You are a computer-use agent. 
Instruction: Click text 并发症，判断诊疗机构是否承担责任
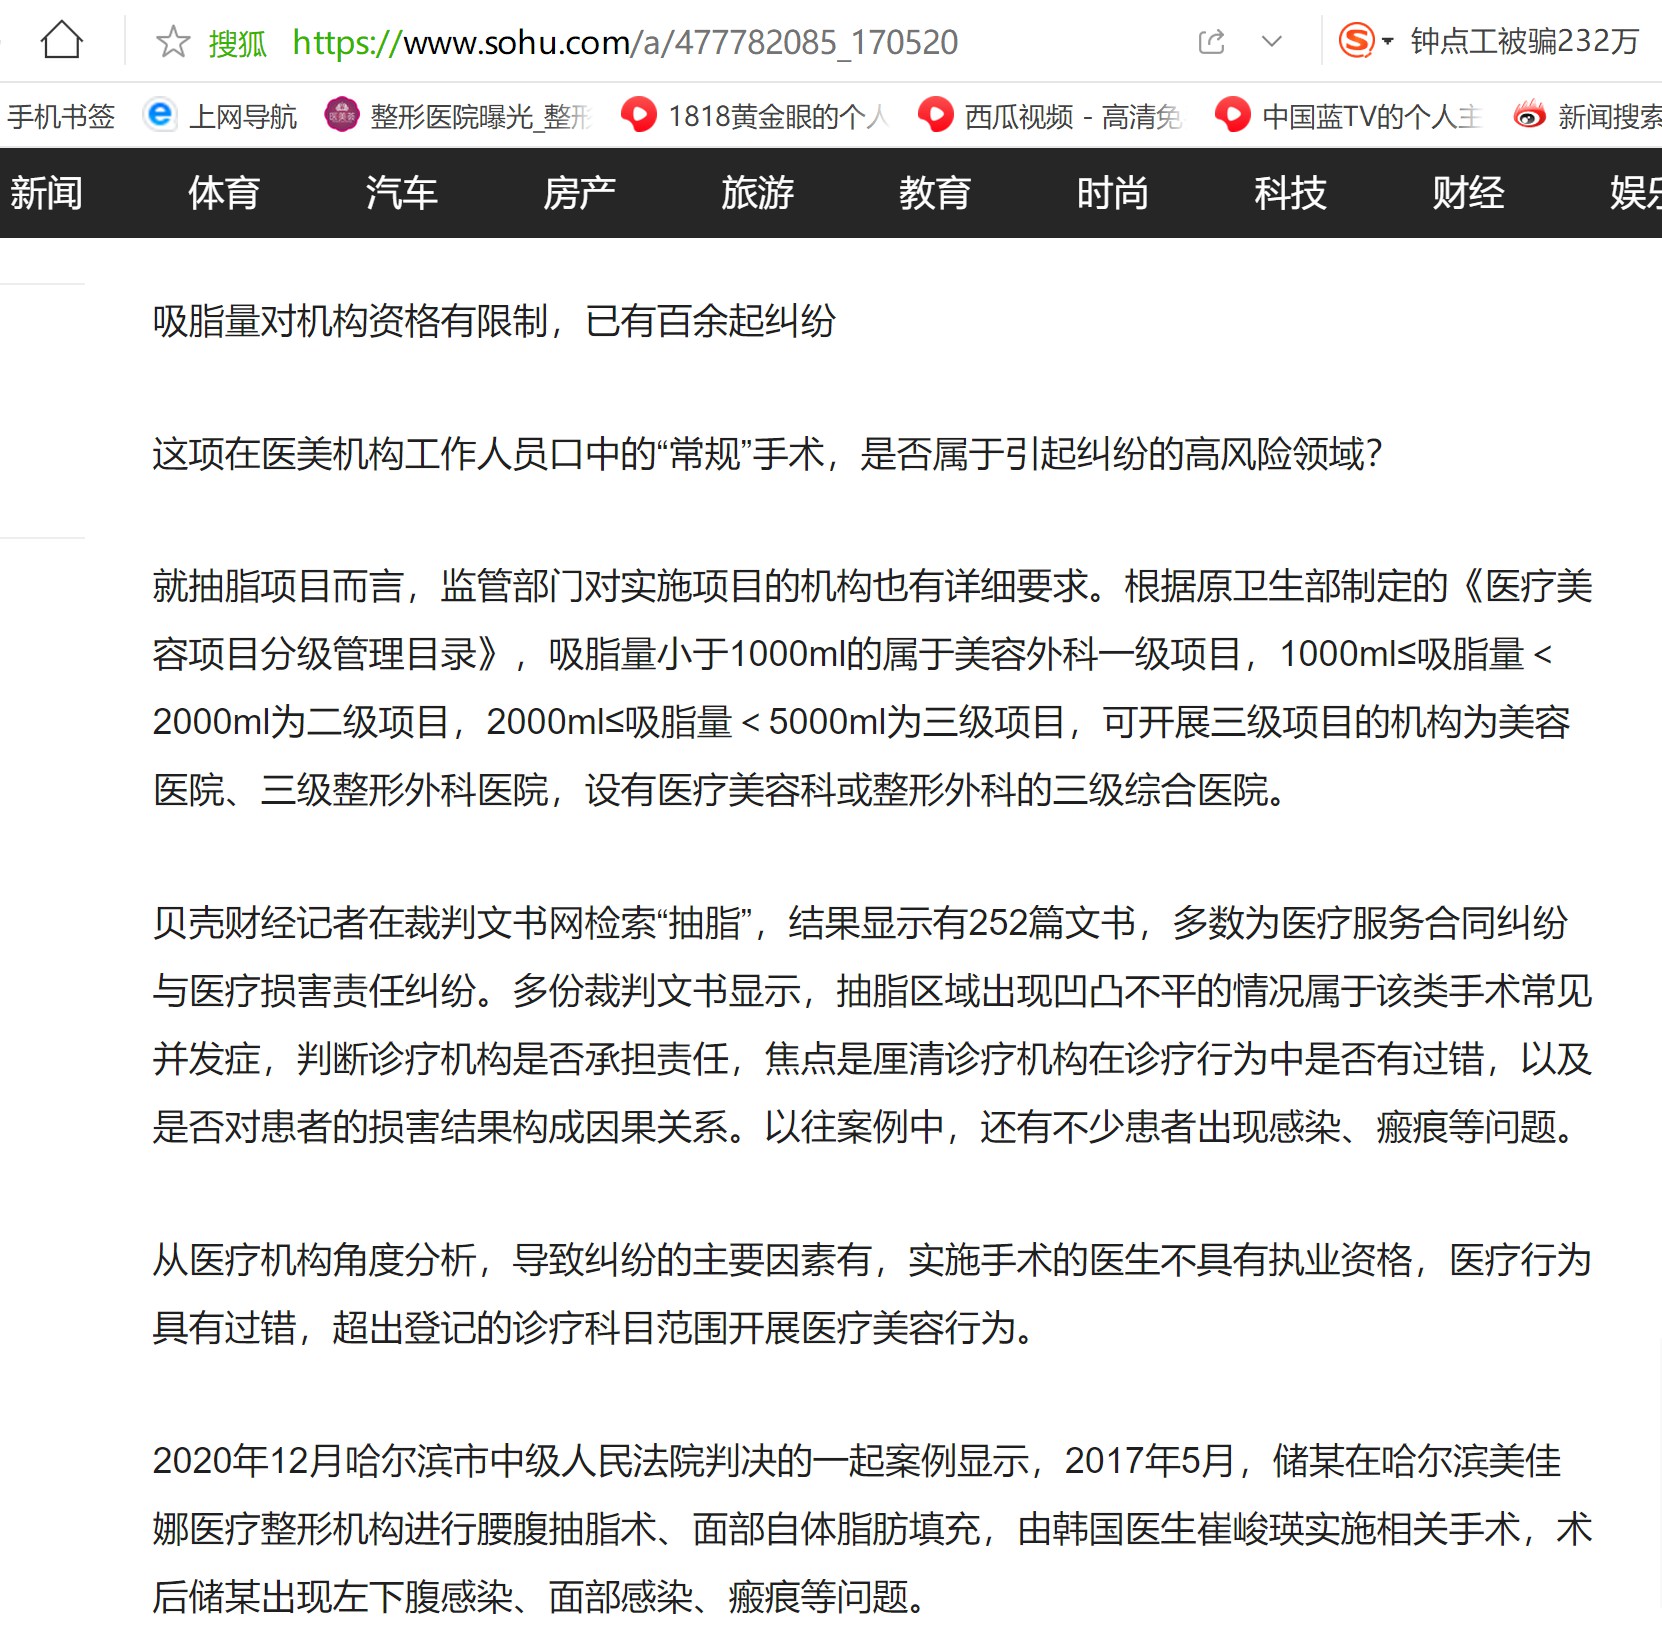pos(440,1059)
